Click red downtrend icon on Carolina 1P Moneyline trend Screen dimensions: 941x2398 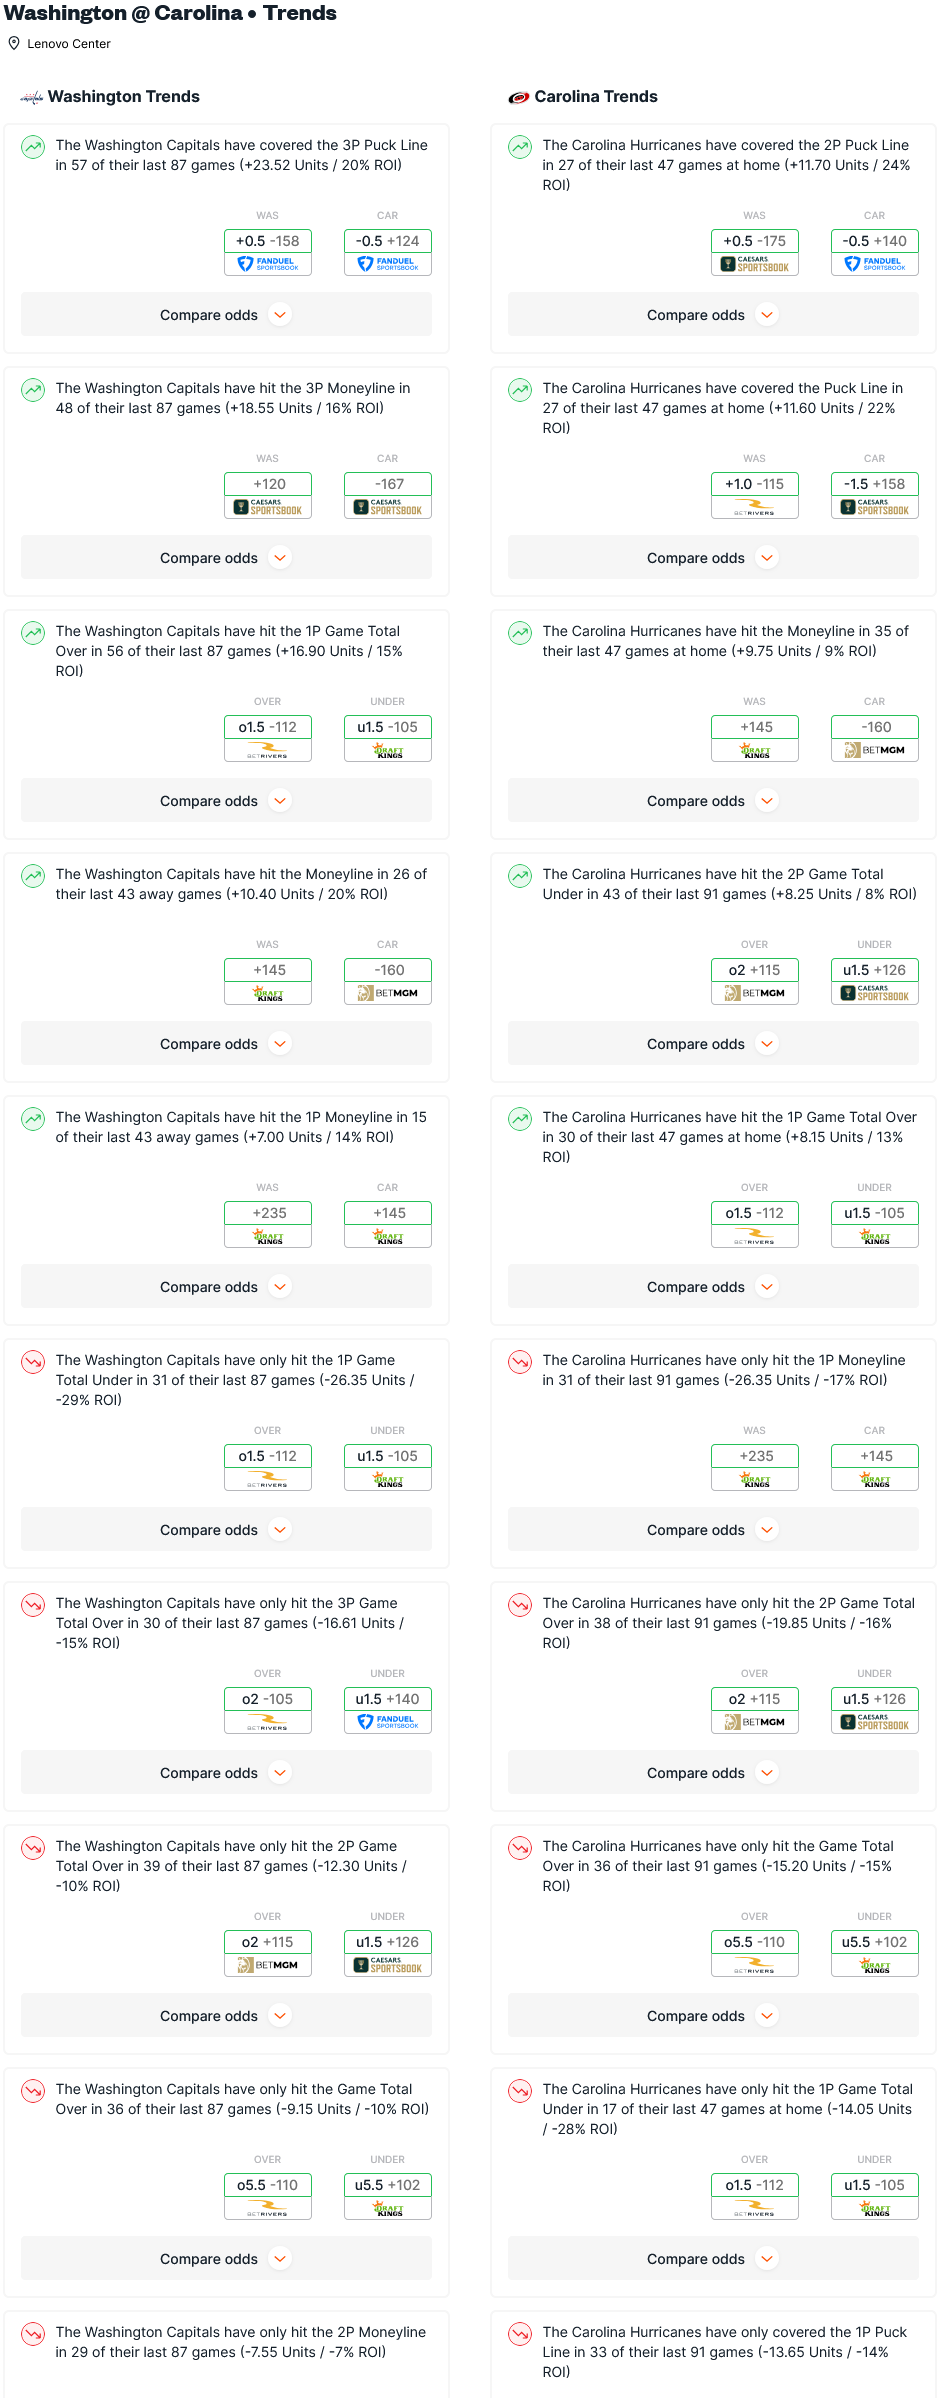coord(520,1362)
